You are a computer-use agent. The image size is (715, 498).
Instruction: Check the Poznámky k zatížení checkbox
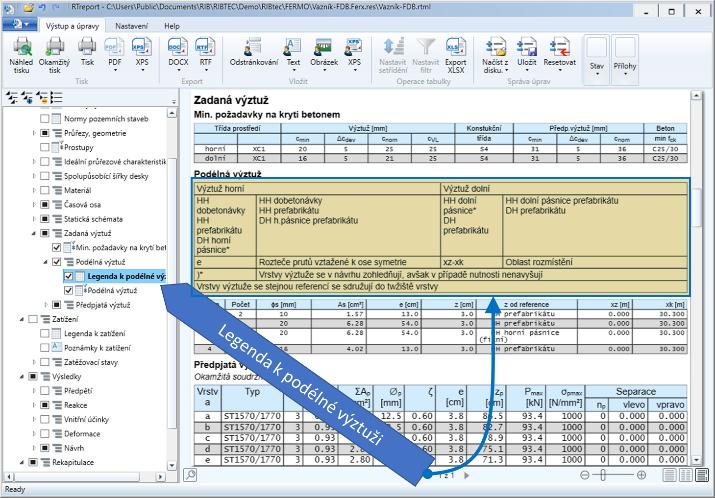[45, 348]
